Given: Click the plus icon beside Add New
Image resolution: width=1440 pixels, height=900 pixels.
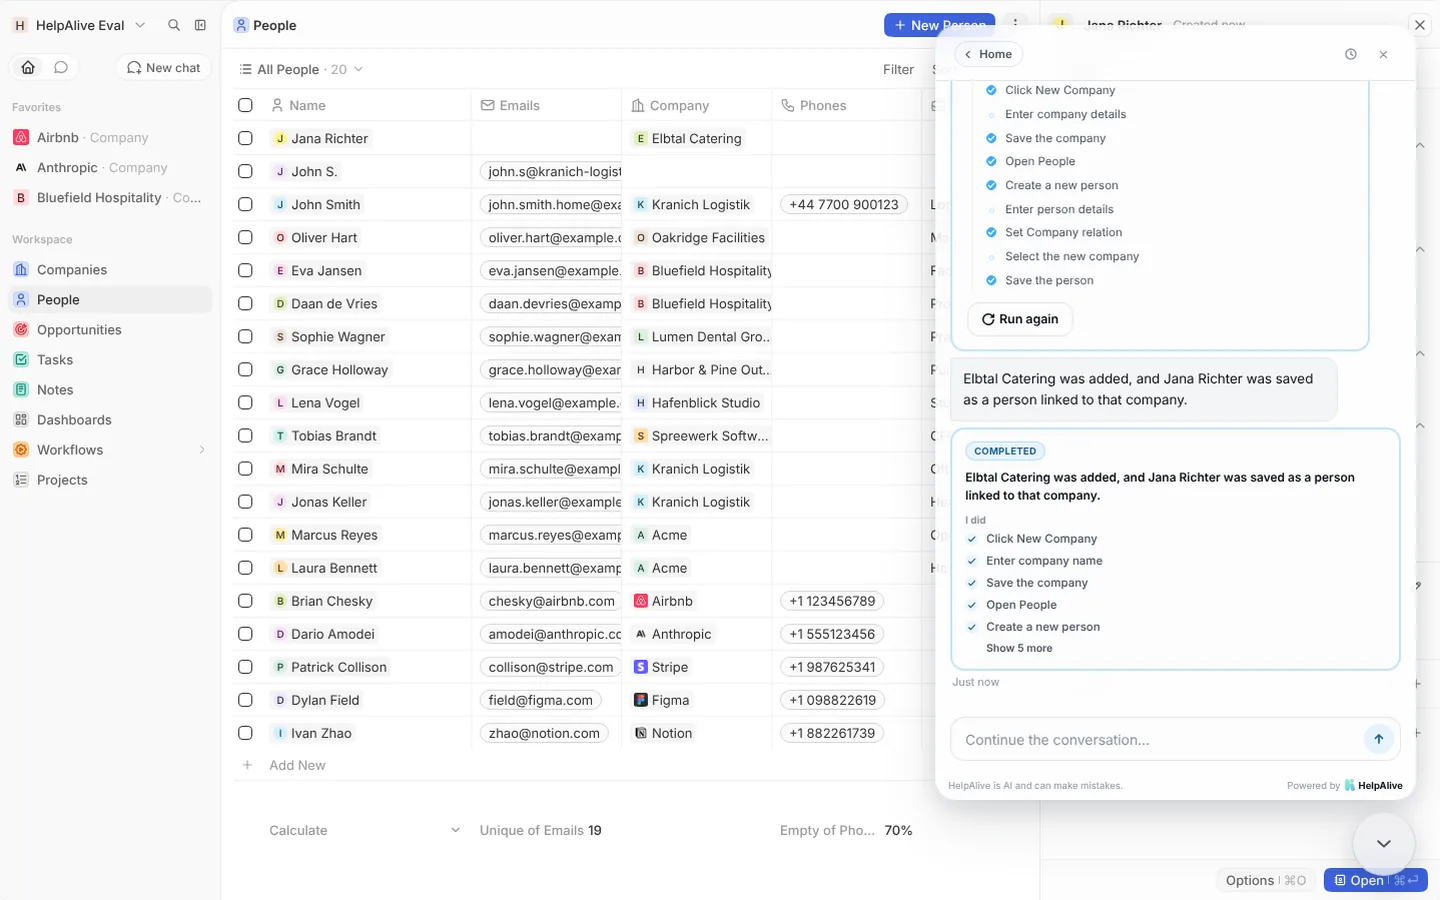Looking at the screenshot, I should click(x=247, y=765).
